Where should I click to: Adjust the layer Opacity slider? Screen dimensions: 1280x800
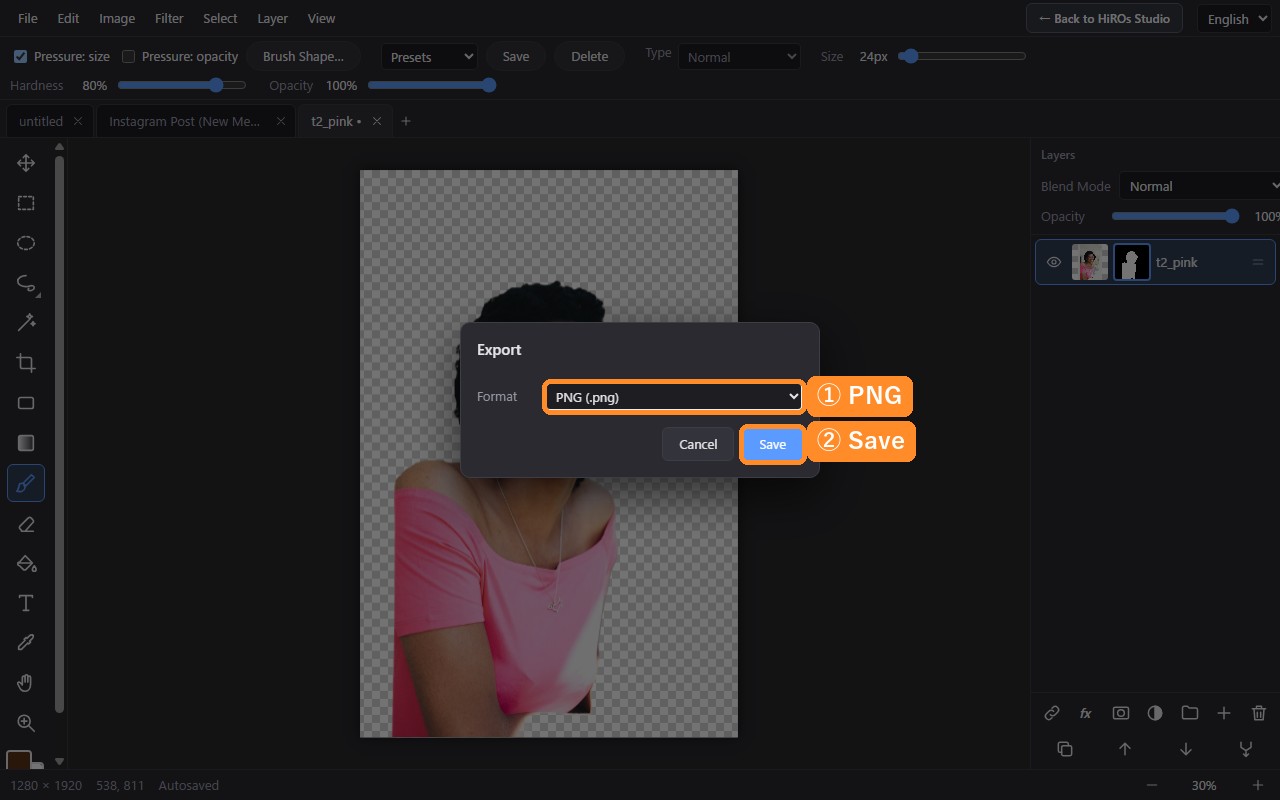(x=1176, y=216)
